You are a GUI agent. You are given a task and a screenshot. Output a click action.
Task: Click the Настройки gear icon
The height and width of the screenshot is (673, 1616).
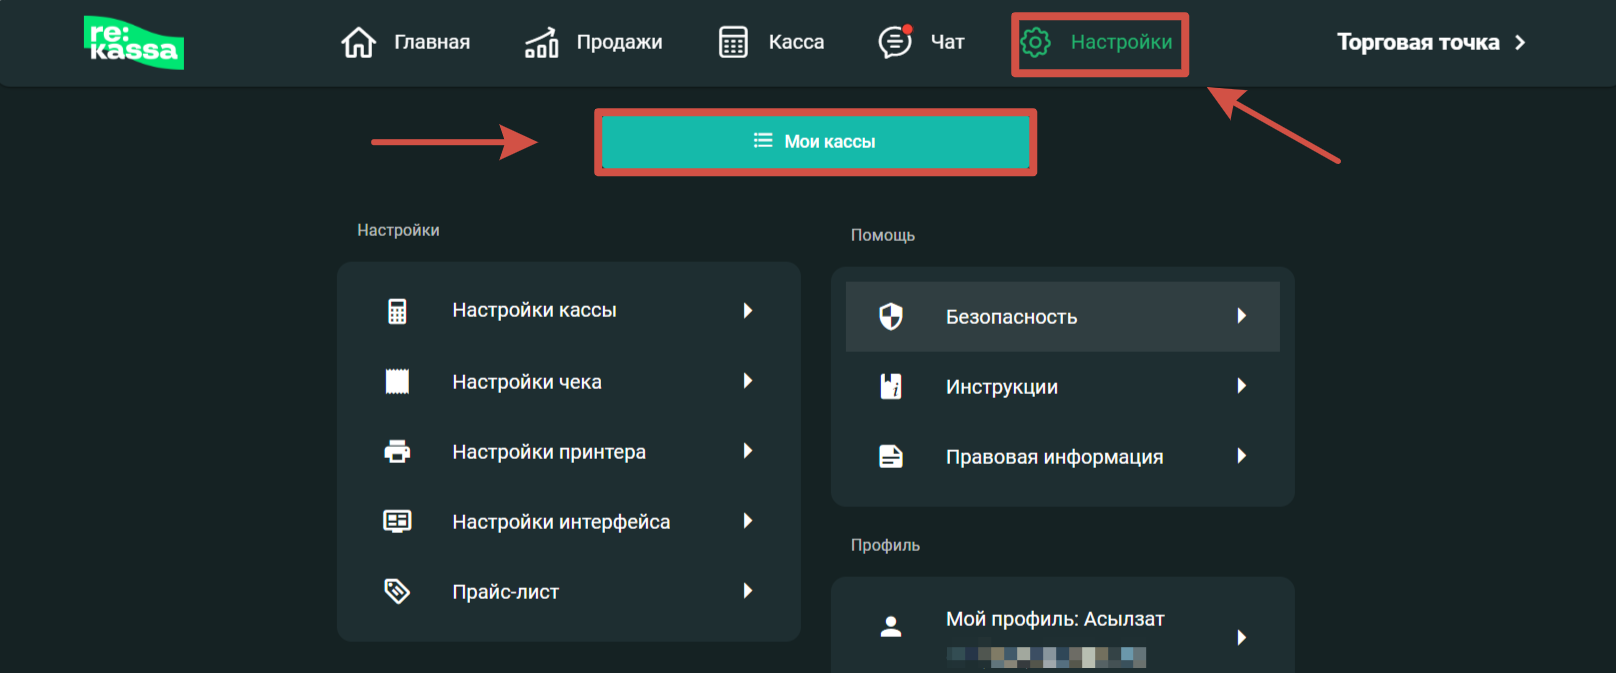1035,42
